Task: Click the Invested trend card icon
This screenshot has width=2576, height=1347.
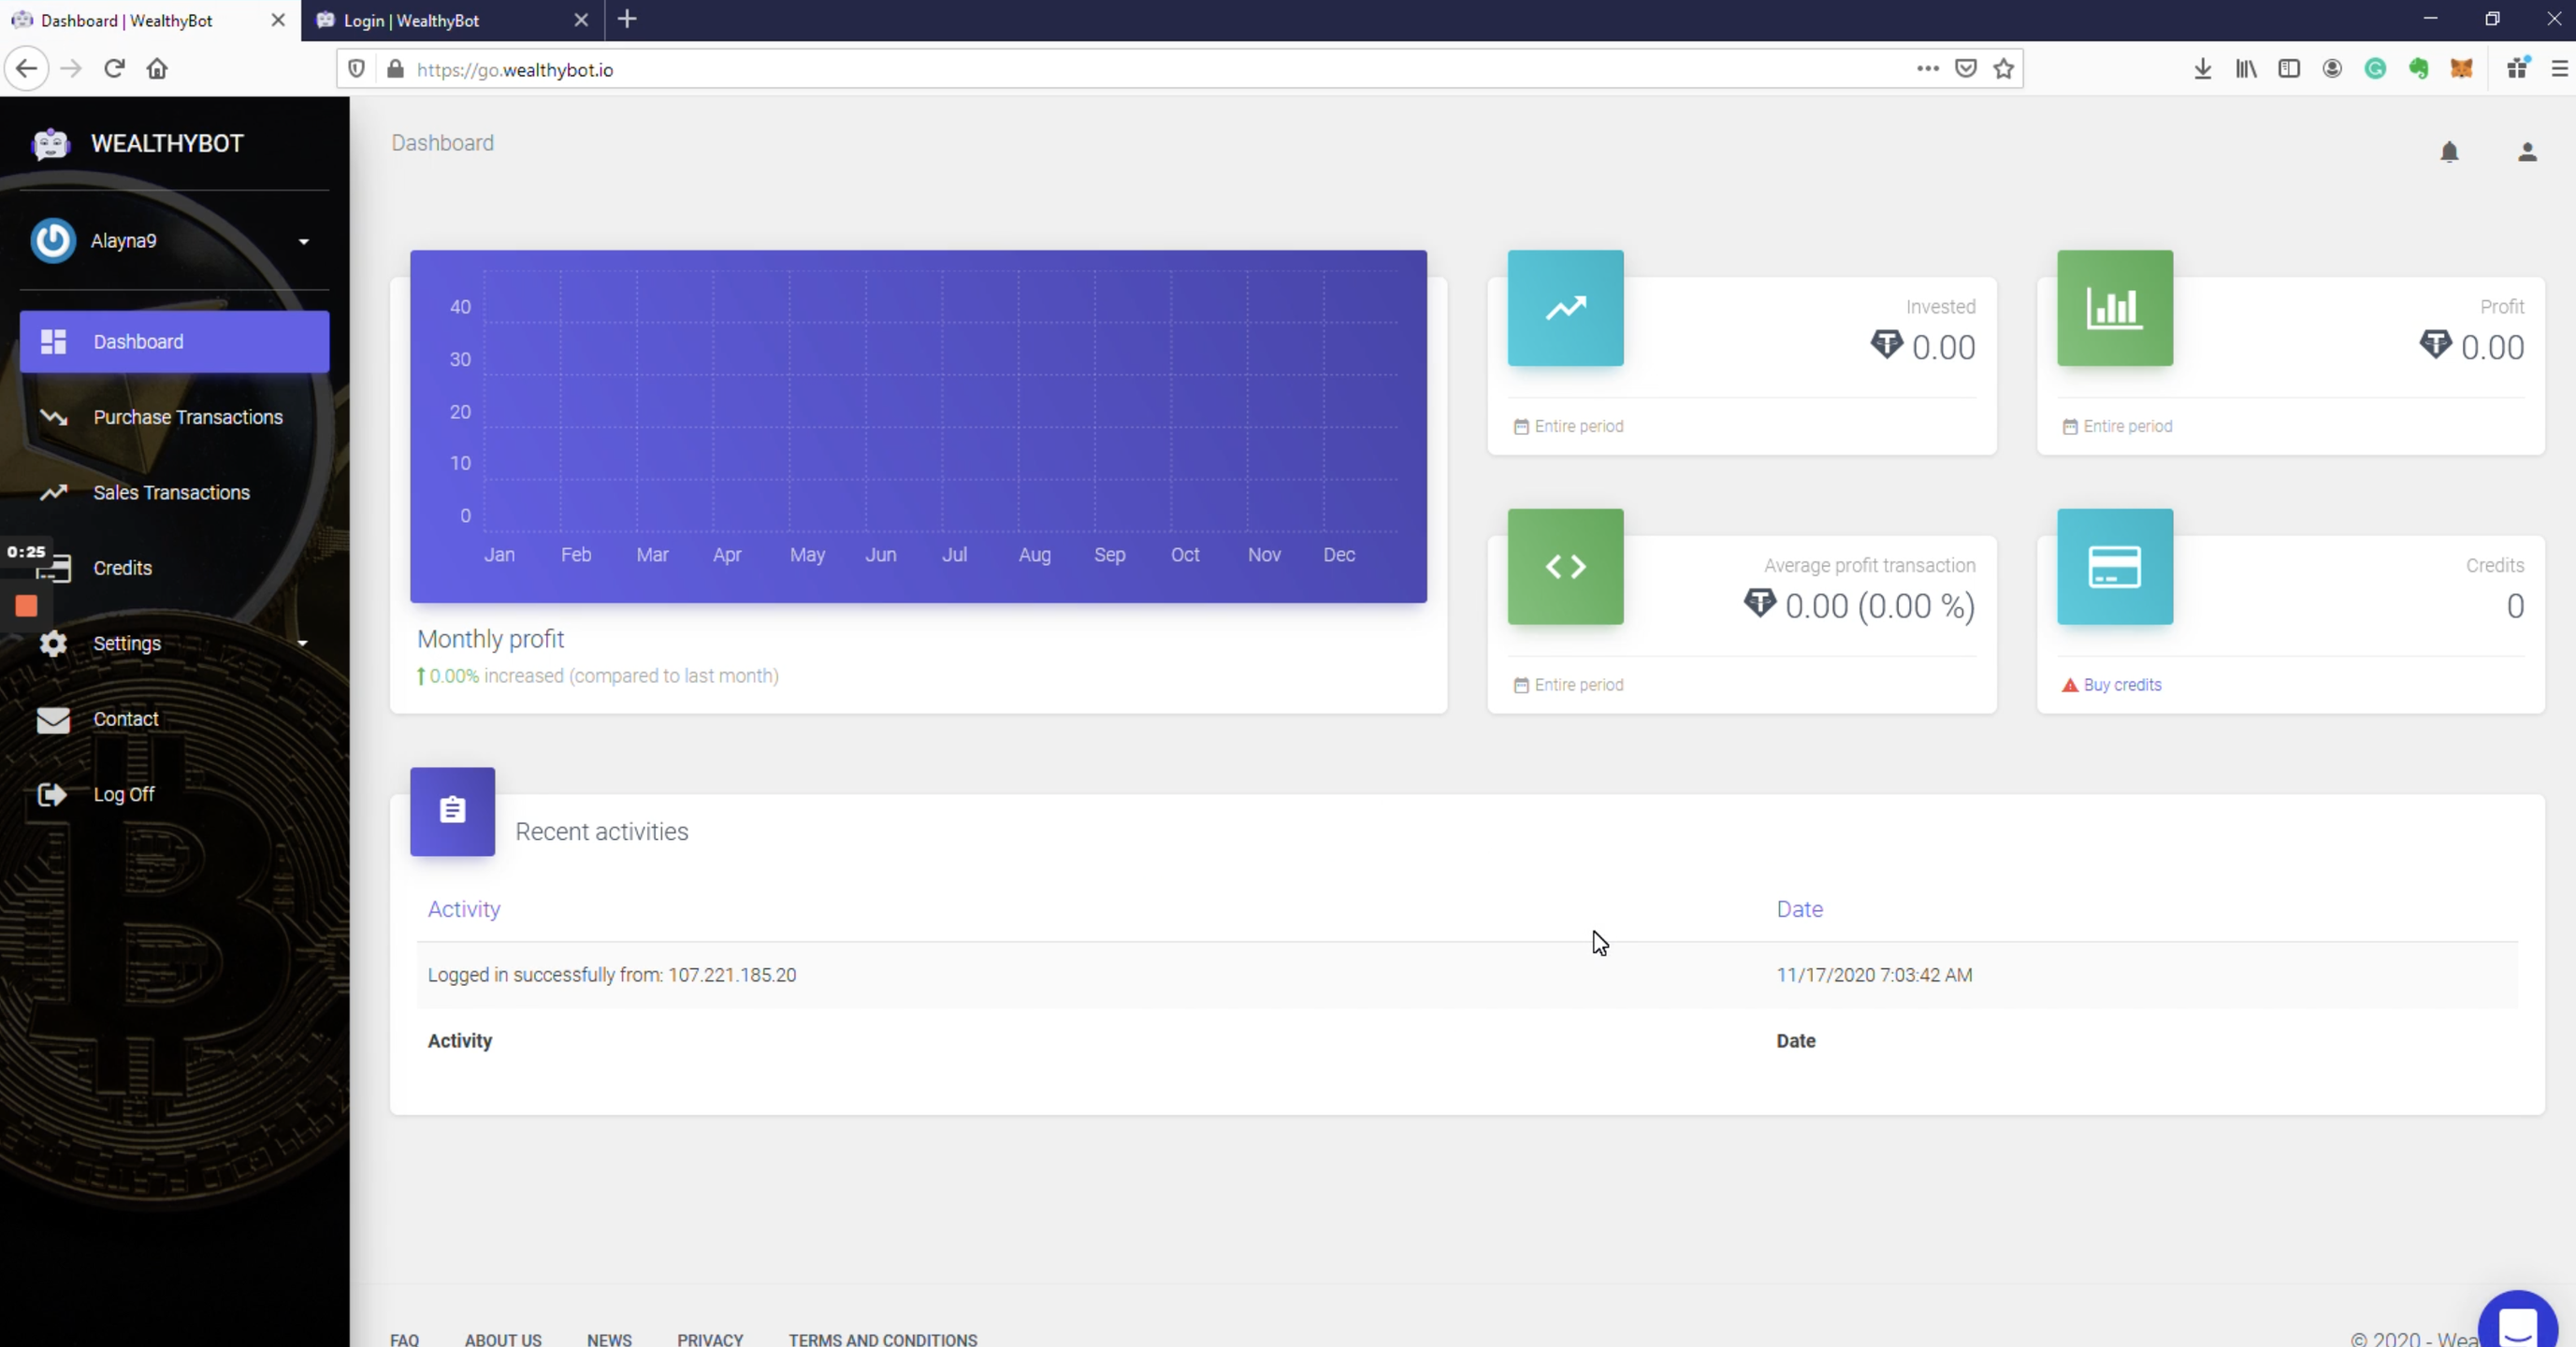Action: 1565,308
